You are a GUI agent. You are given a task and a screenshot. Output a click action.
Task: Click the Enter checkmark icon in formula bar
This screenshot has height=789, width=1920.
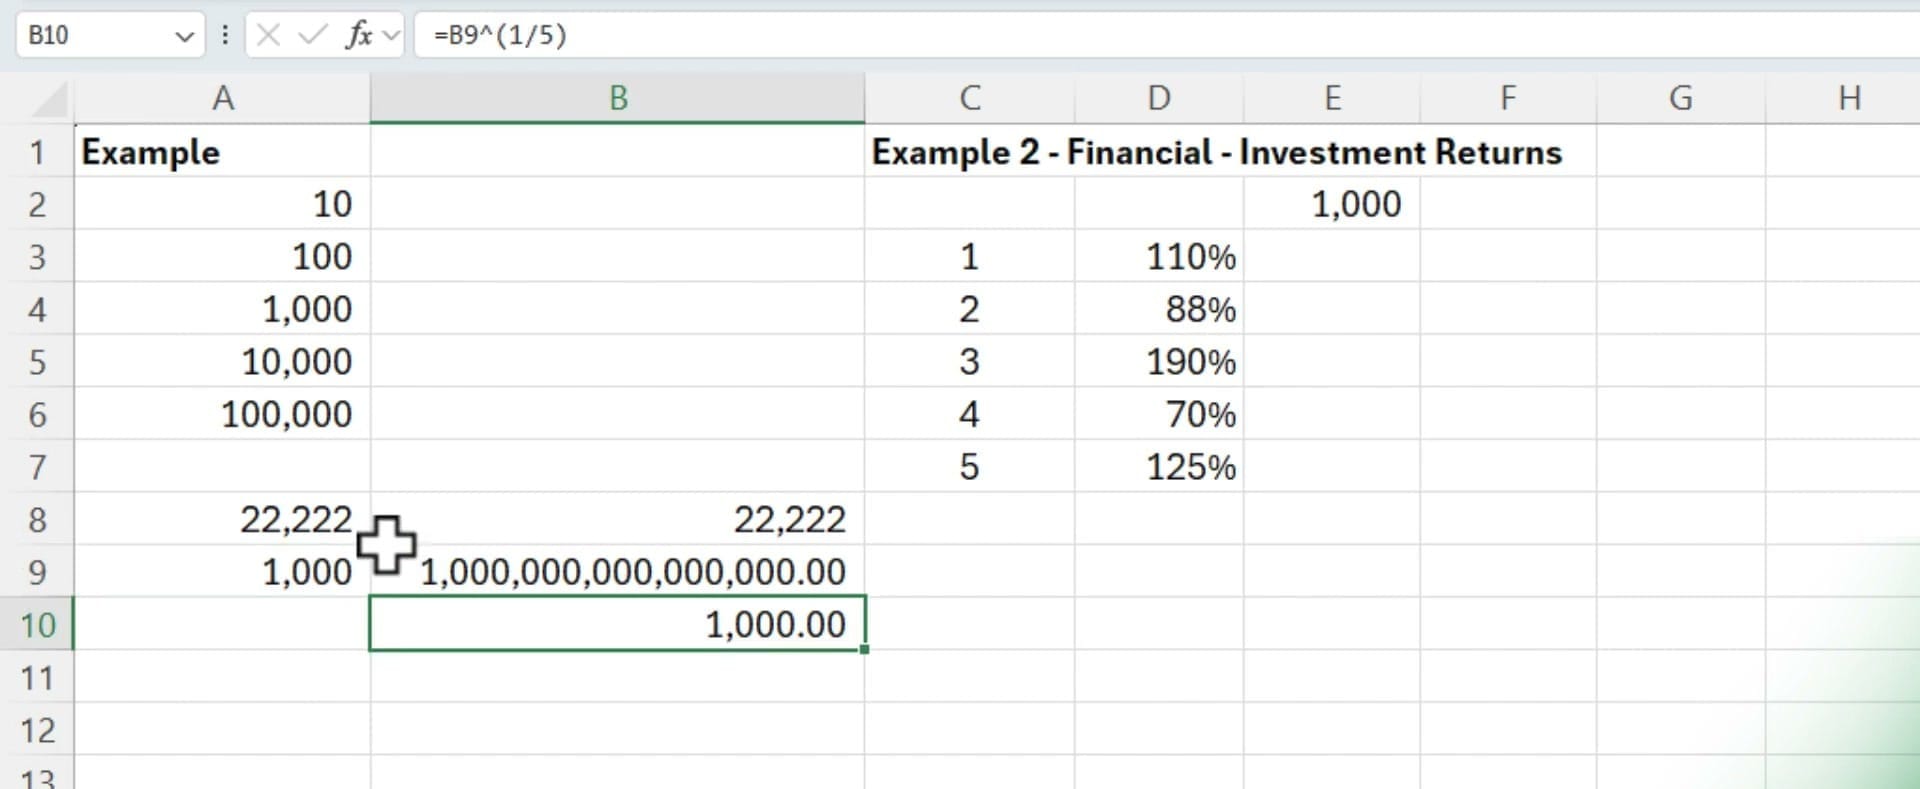(x=313, y=36)
